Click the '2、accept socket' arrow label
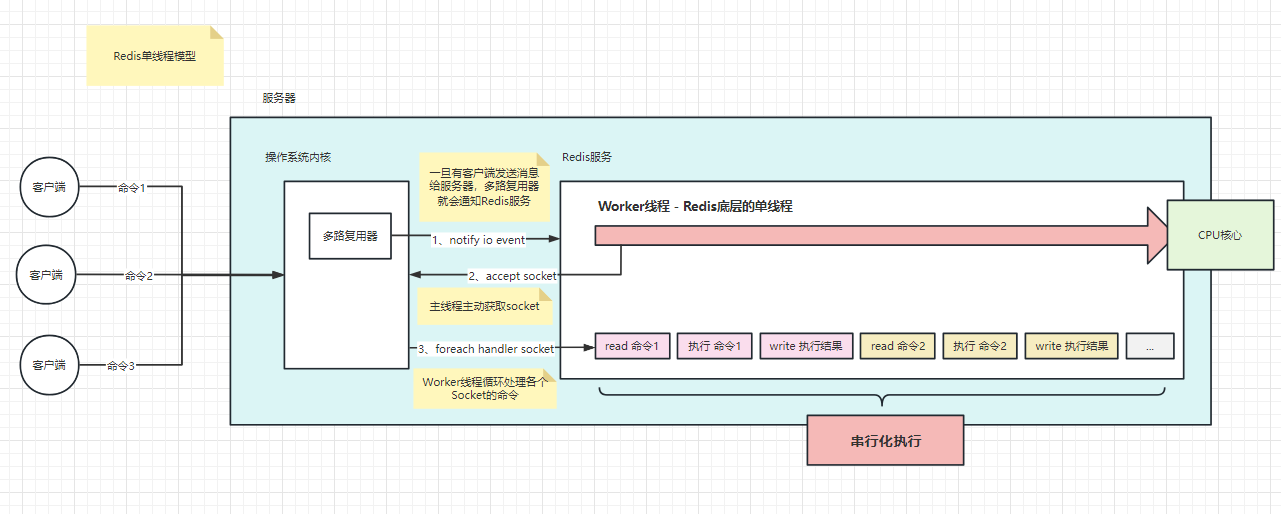 click(512, 275)
